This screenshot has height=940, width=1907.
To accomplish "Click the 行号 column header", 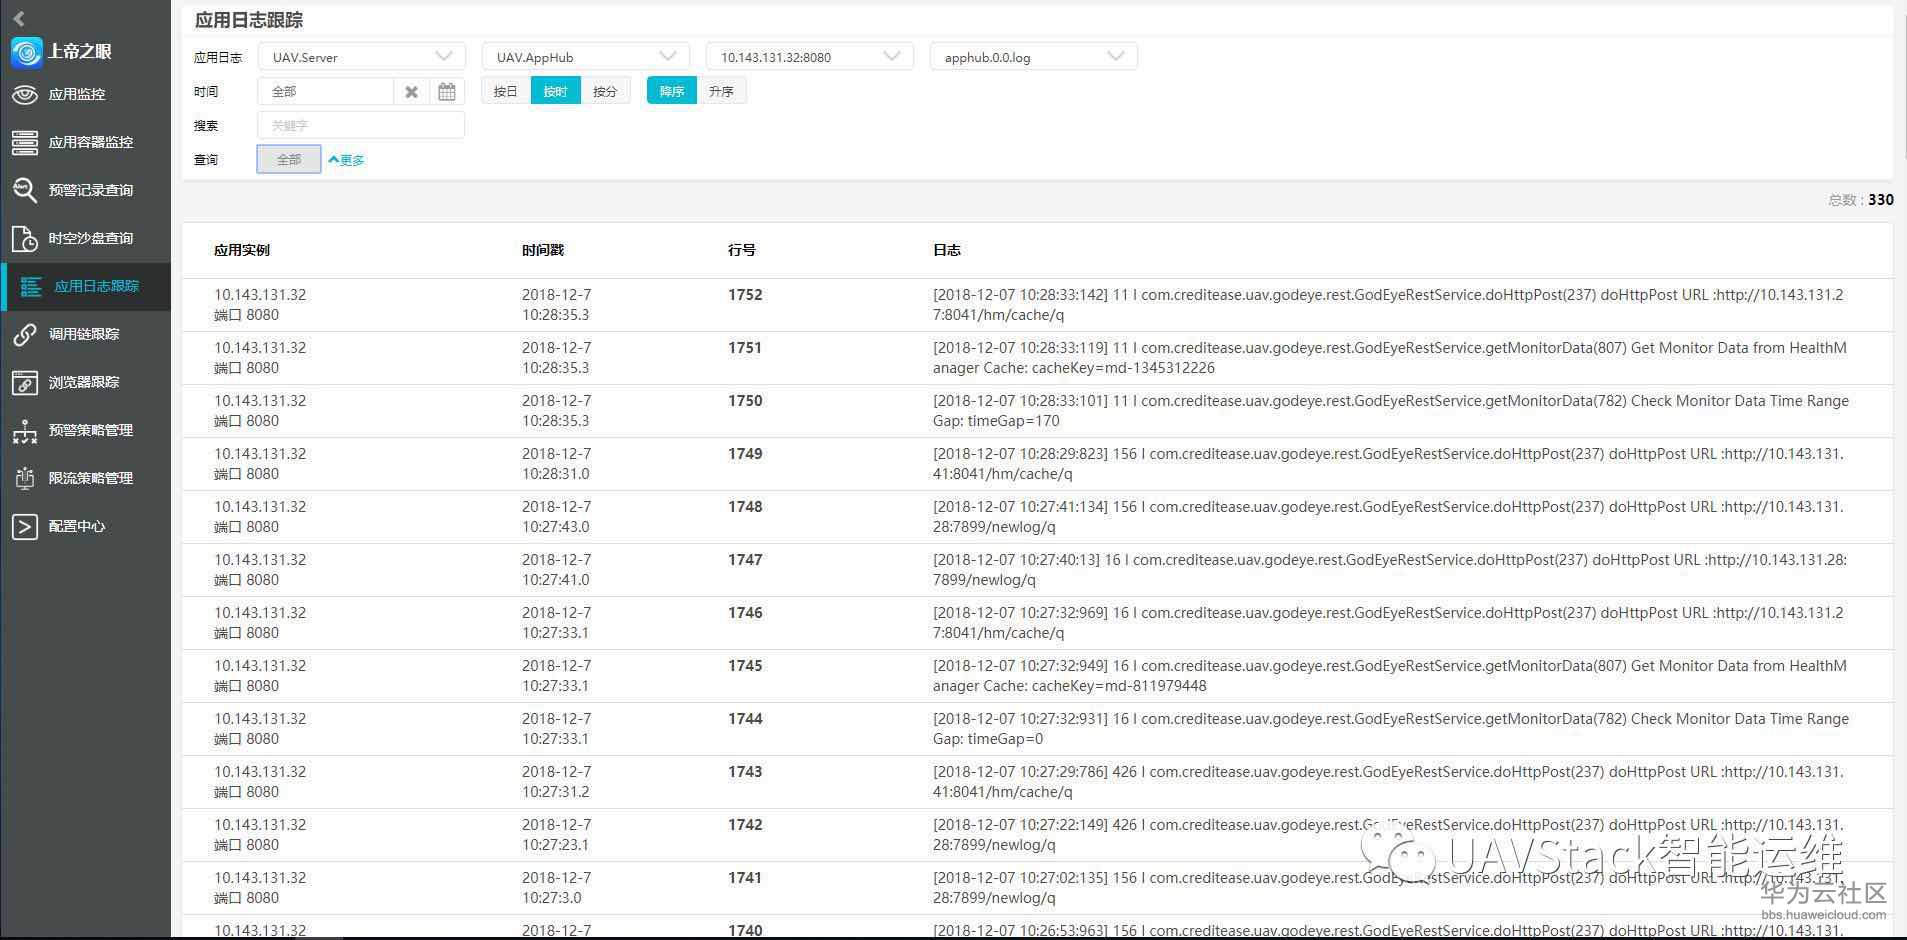I will (x=742, y=250).
